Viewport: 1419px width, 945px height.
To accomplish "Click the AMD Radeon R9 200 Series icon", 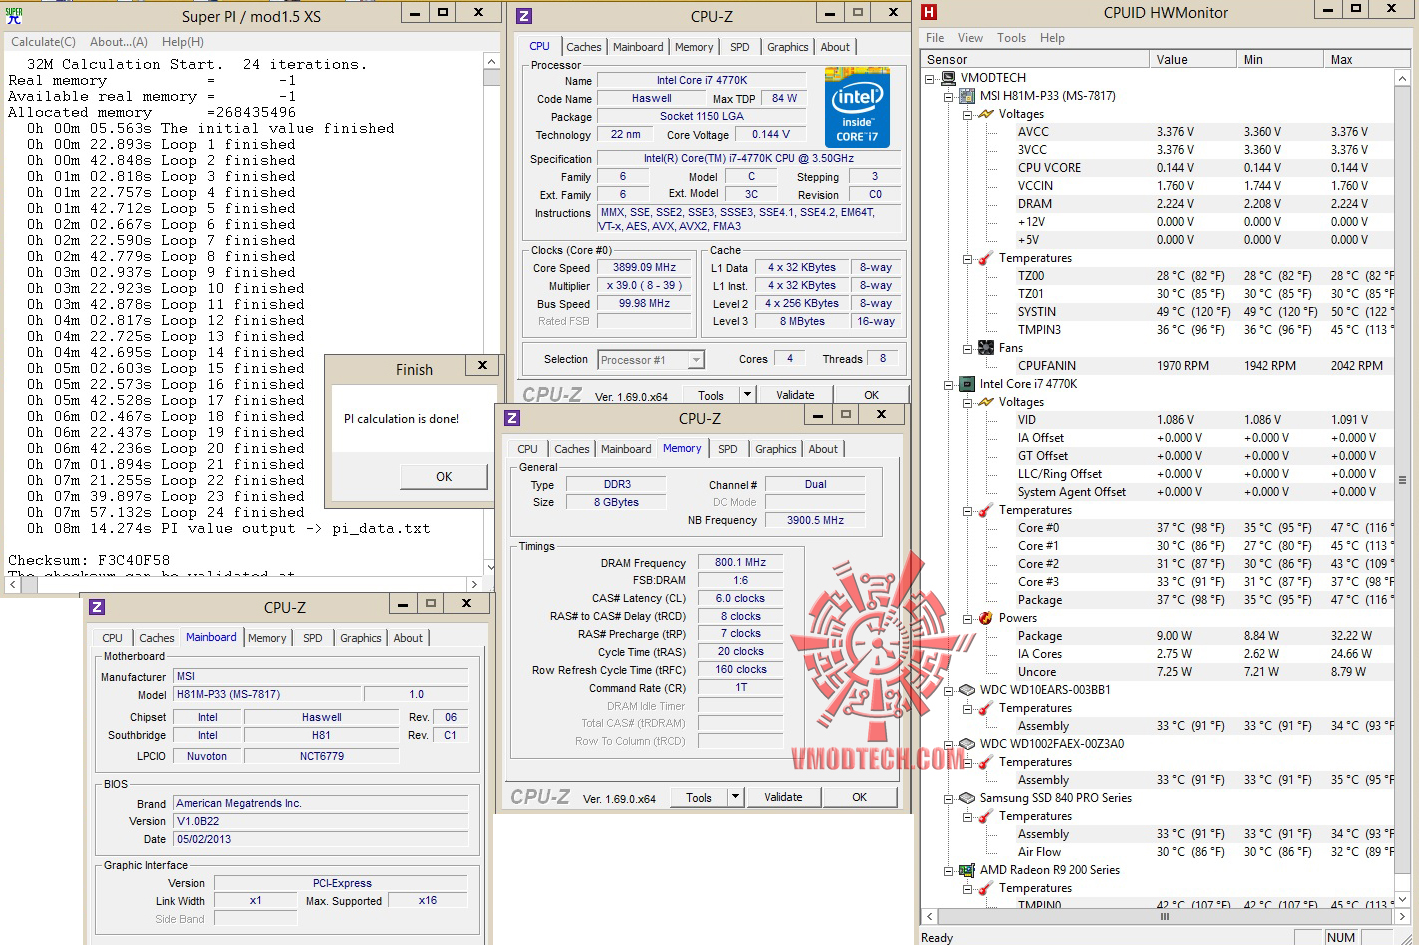I will point(967,870).
